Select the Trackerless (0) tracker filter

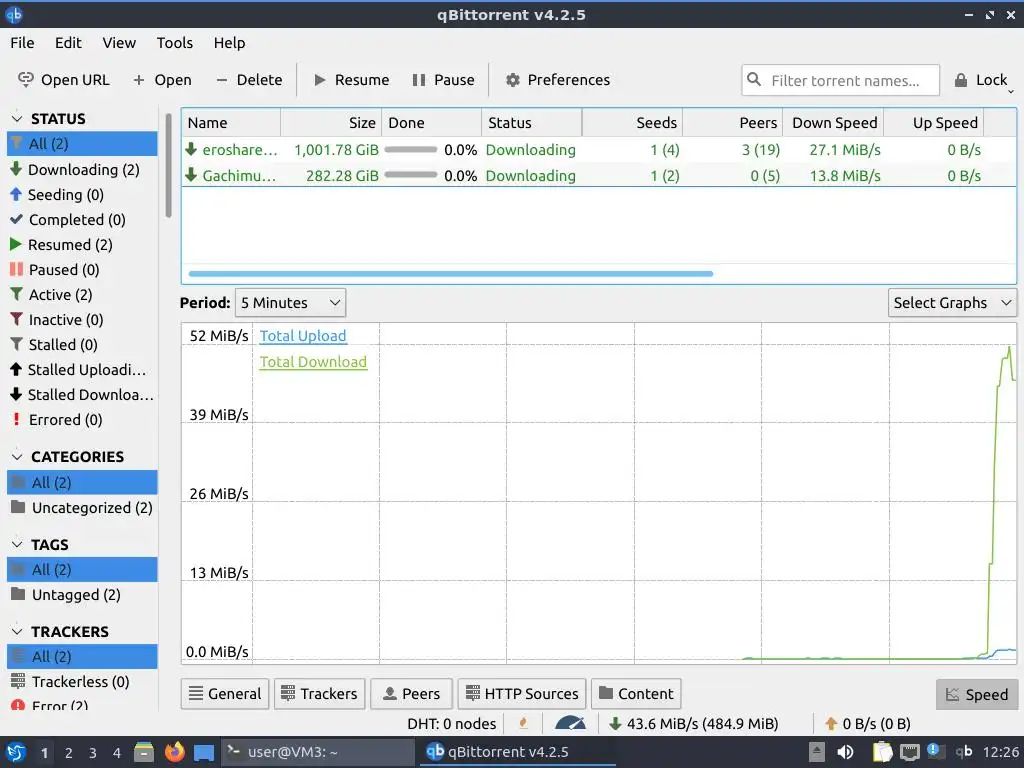point(82,682)
